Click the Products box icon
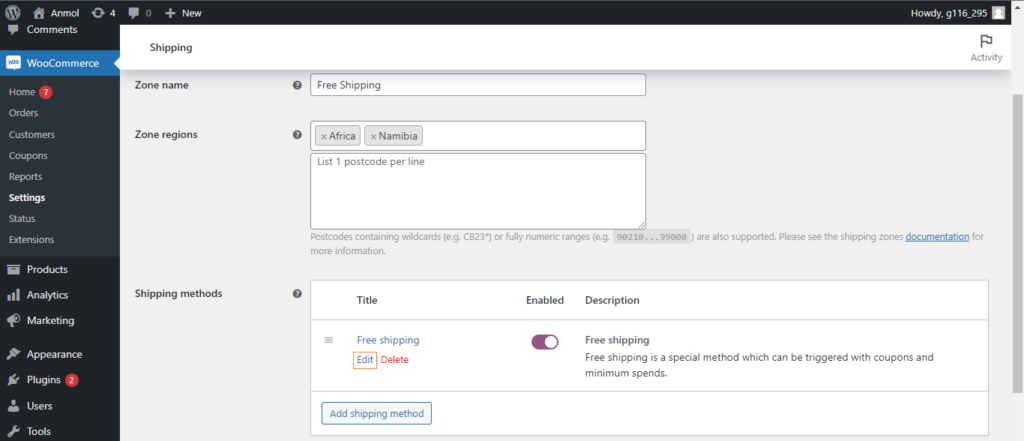This screenshot has width=1024, height=441. [13, 269]
